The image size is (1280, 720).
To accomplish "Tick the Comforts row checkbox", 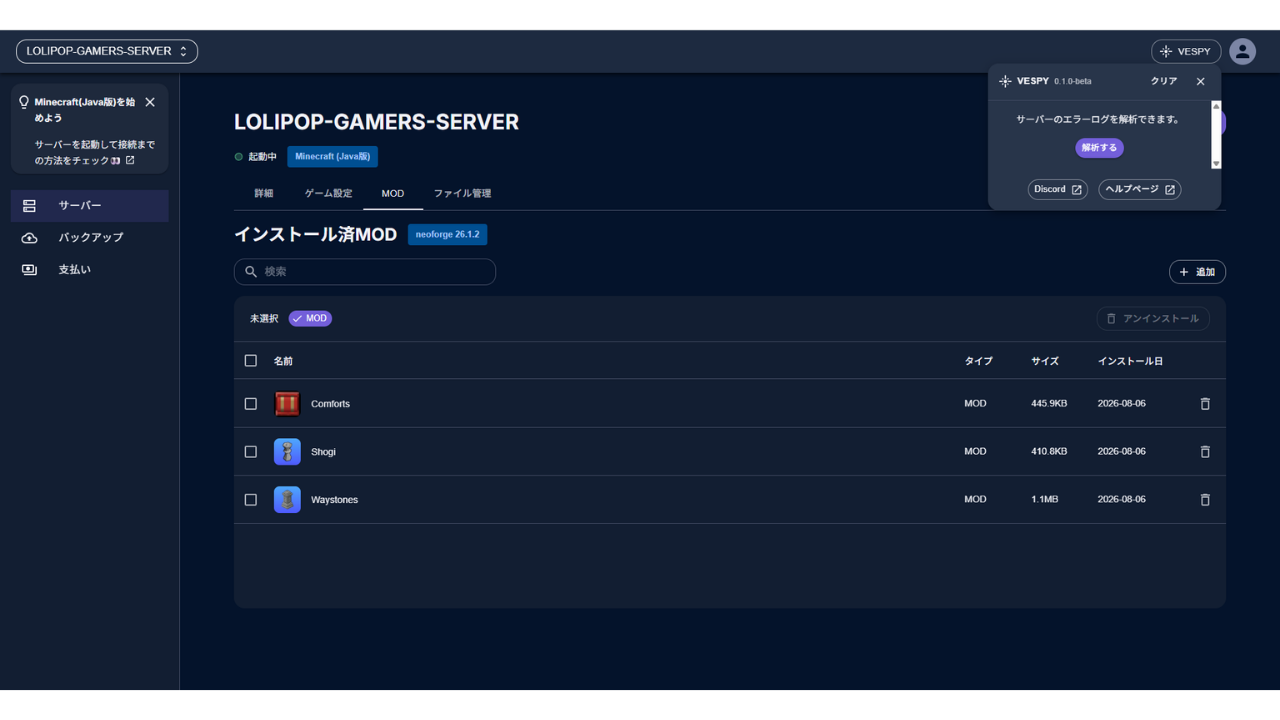I will pos(251,404).
